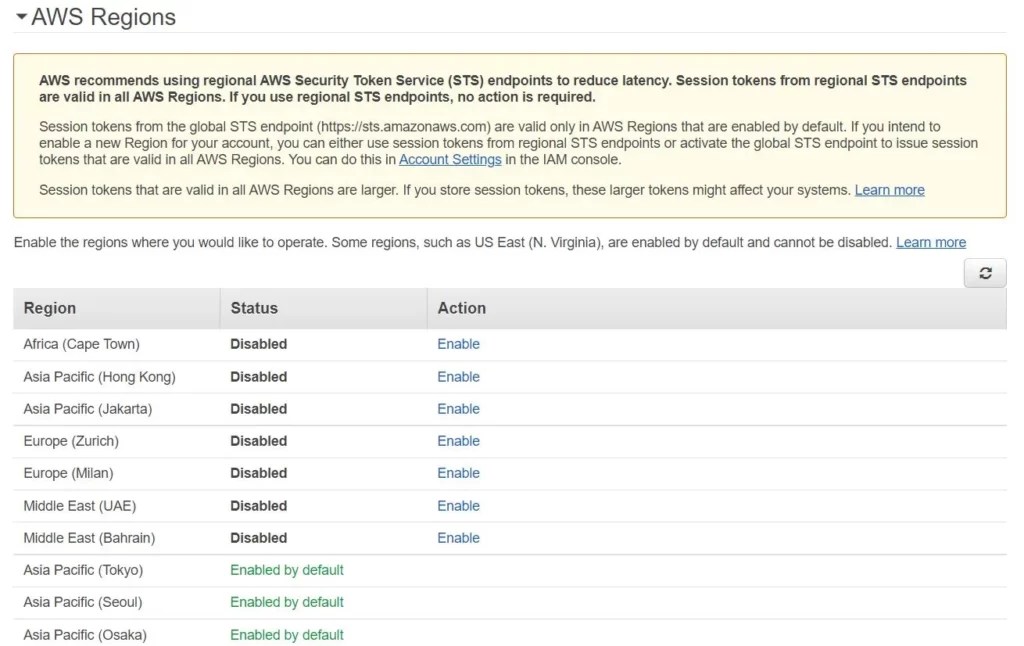Enable the Europe (Milan) region
Viewport: 1024px width, 646px height.
(x=458, y=473)
